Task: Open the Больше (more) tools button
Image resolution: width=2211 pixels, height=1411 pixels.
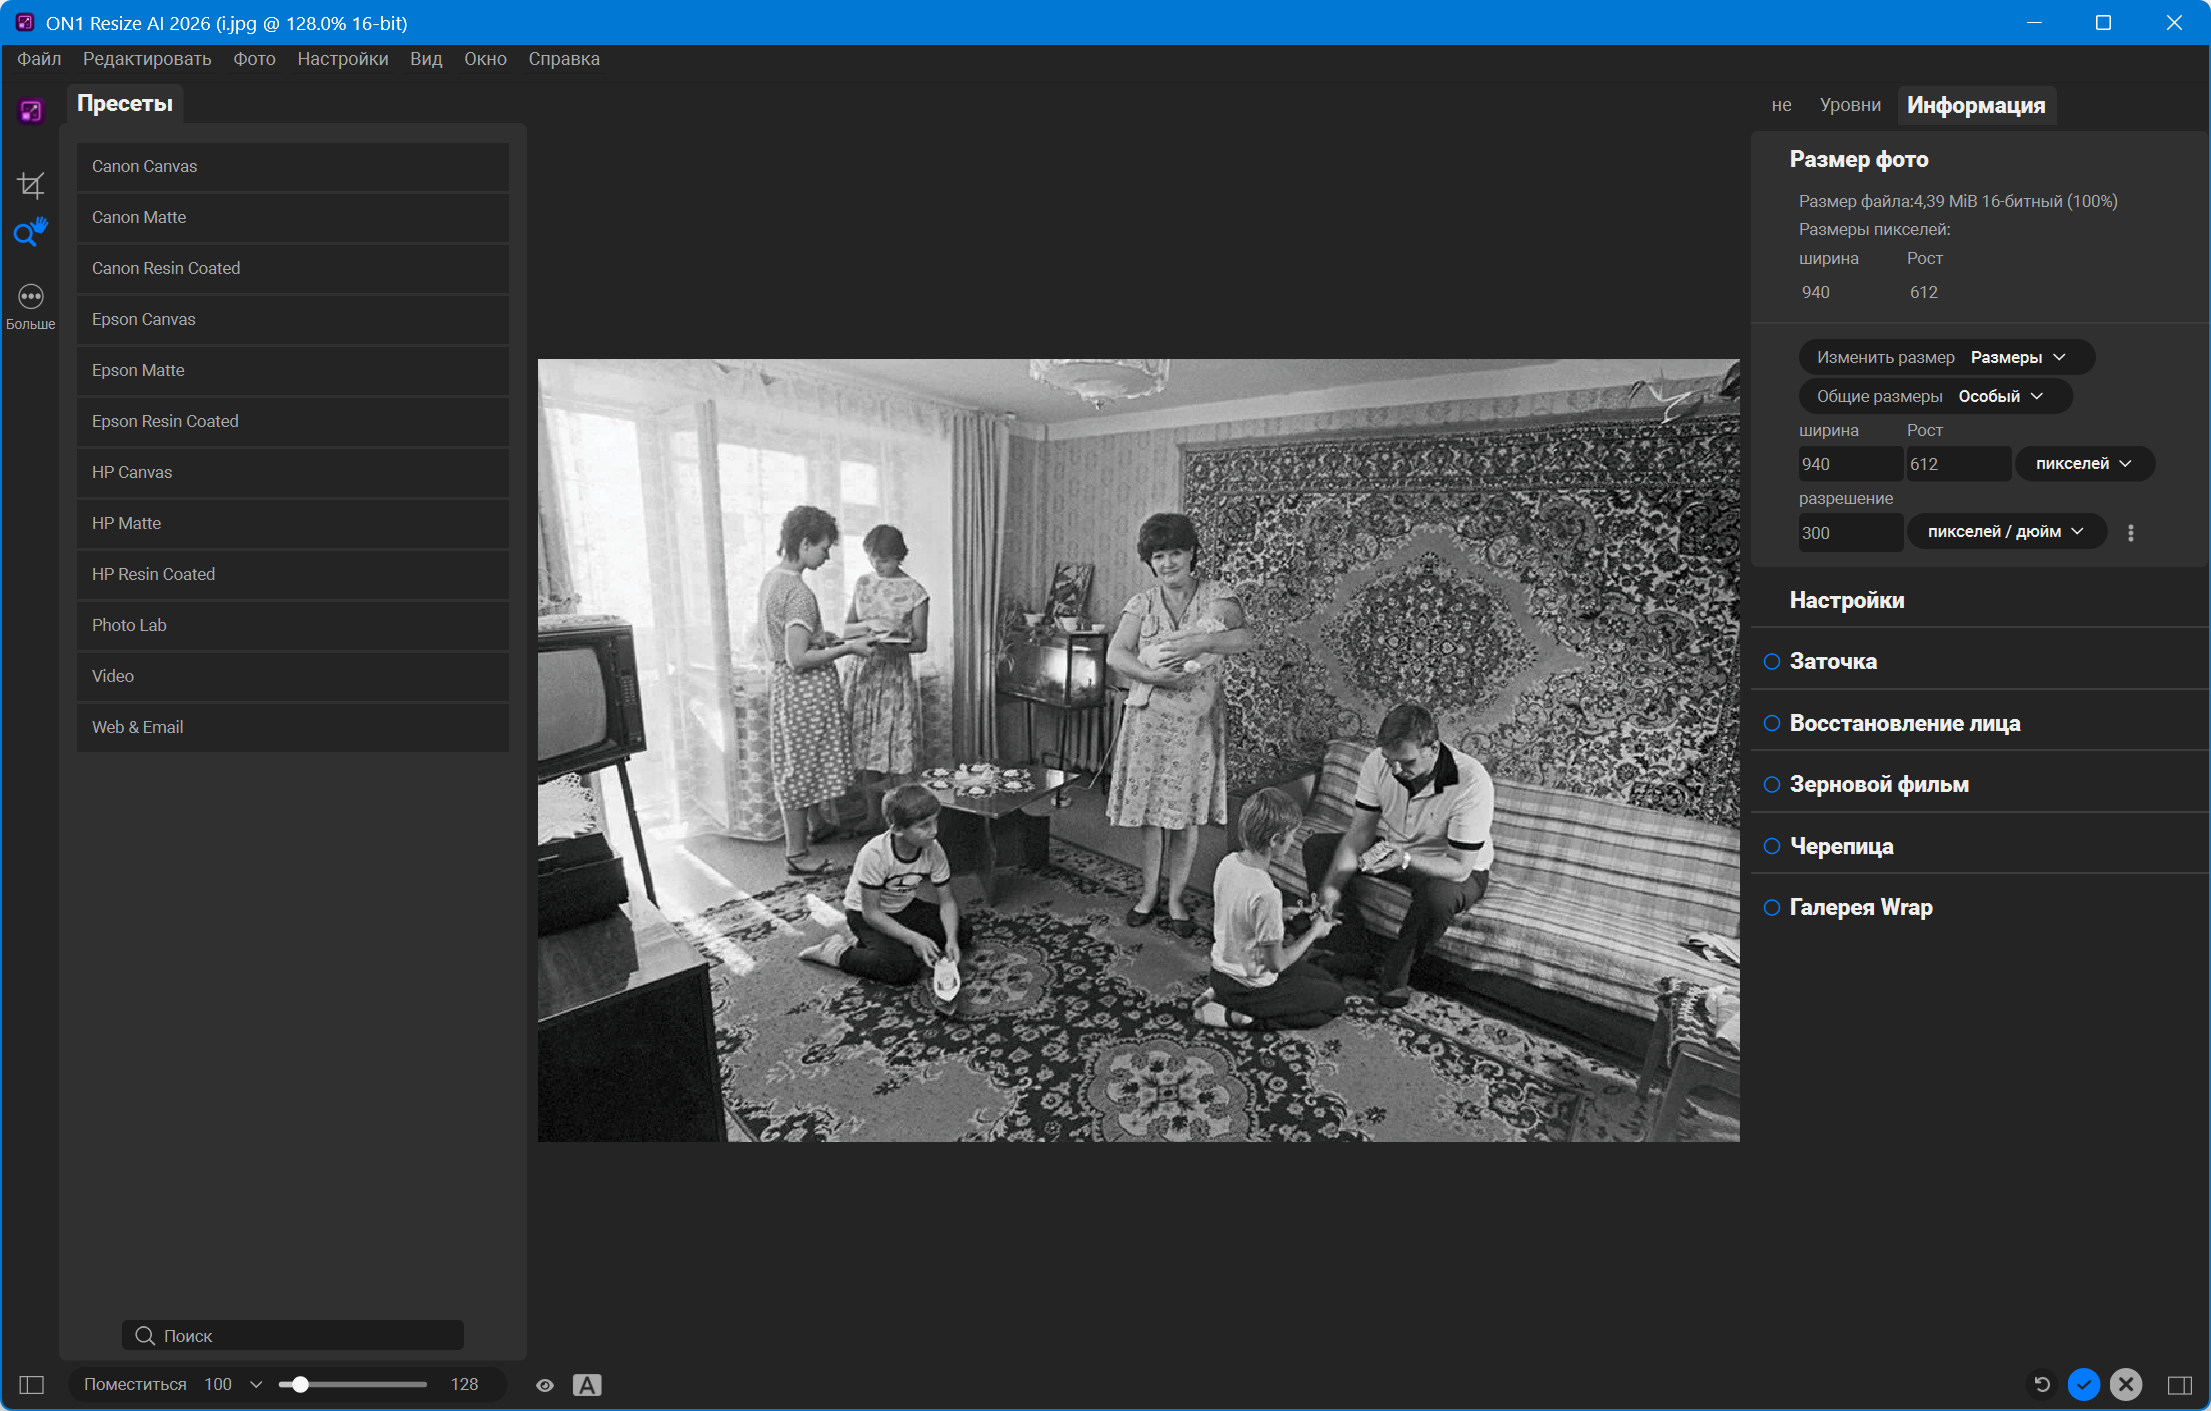Action: click(31, 305)
